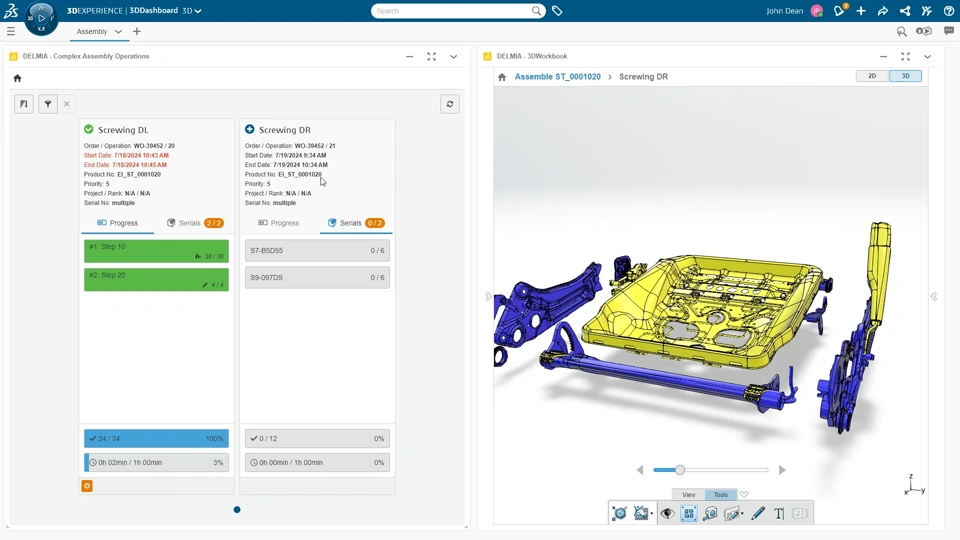Open the Progress tab of Screwing DR
Image resolution: width=960 pixels, height=540 pixels.
279,223
